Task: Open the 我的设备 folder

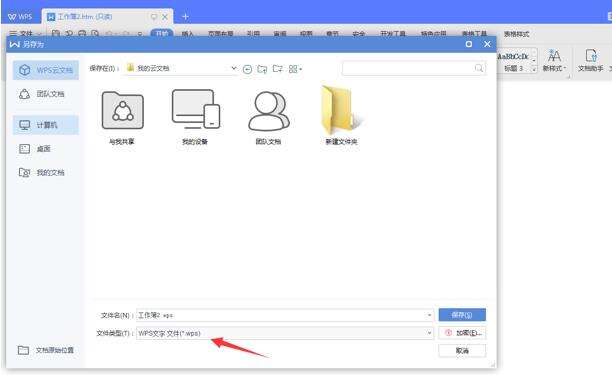Action: (195, 117)
